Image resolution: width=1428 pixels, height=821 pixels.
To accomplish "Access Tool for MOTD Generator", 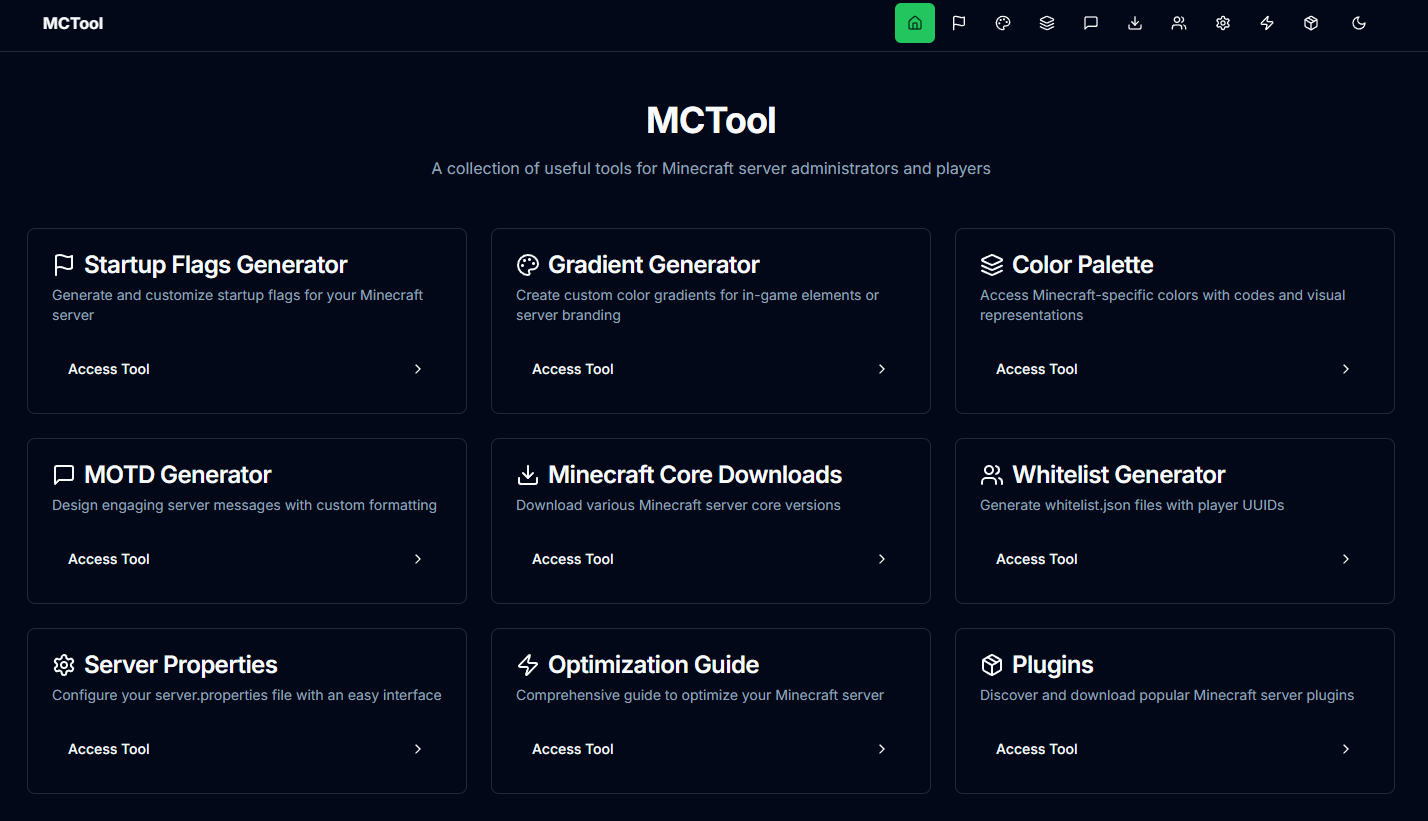I will (x=247, y=559).
